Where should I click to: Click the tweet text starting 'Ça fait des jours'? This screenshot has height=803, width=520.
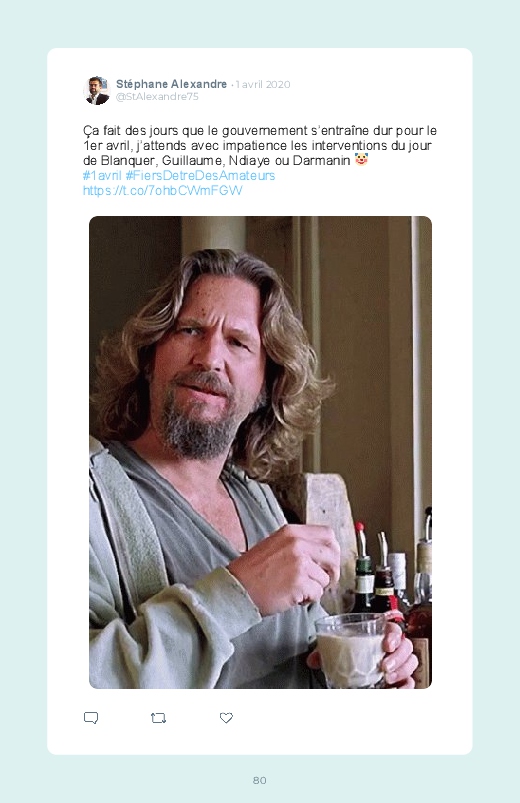[260, 145]
